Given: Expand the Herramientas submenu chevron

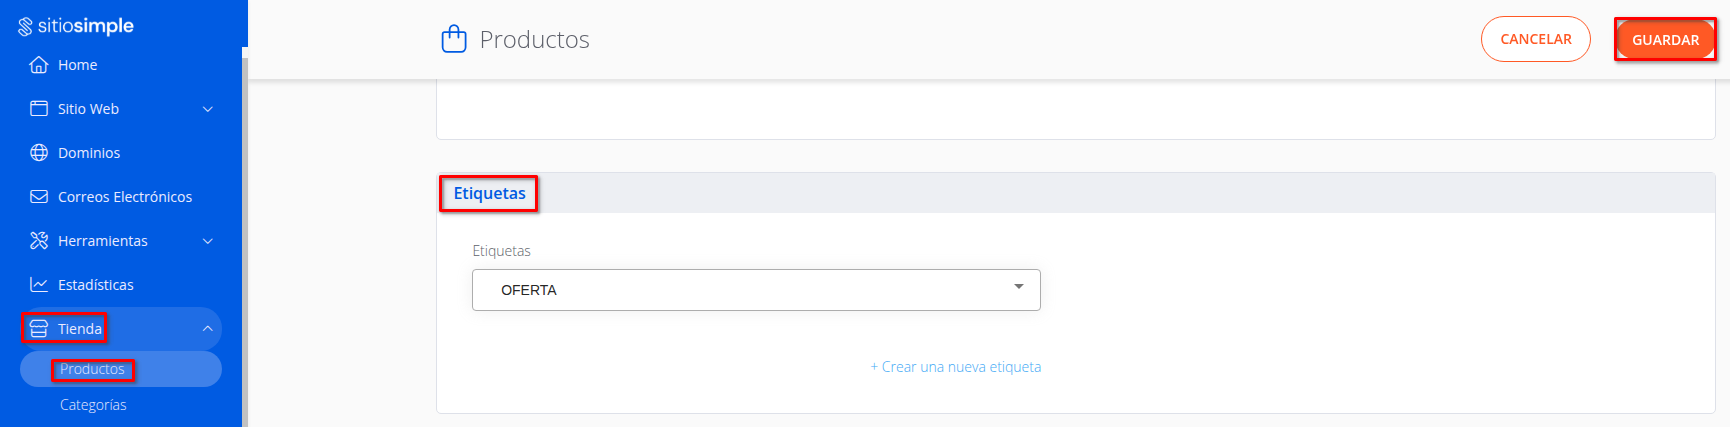Looking at the screenshot, I should click(x=208, y=241).
